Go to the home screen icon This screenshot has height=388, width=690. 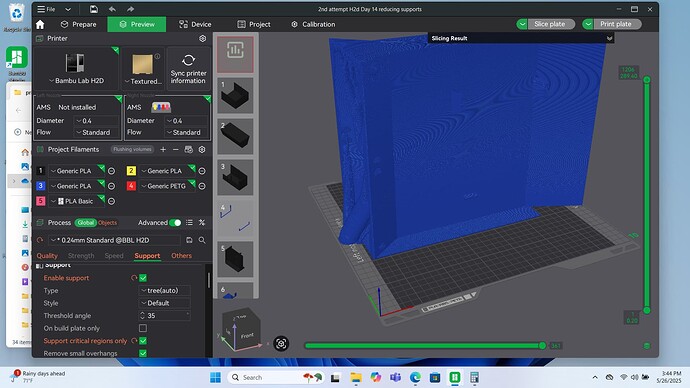(x=40, y=24)
